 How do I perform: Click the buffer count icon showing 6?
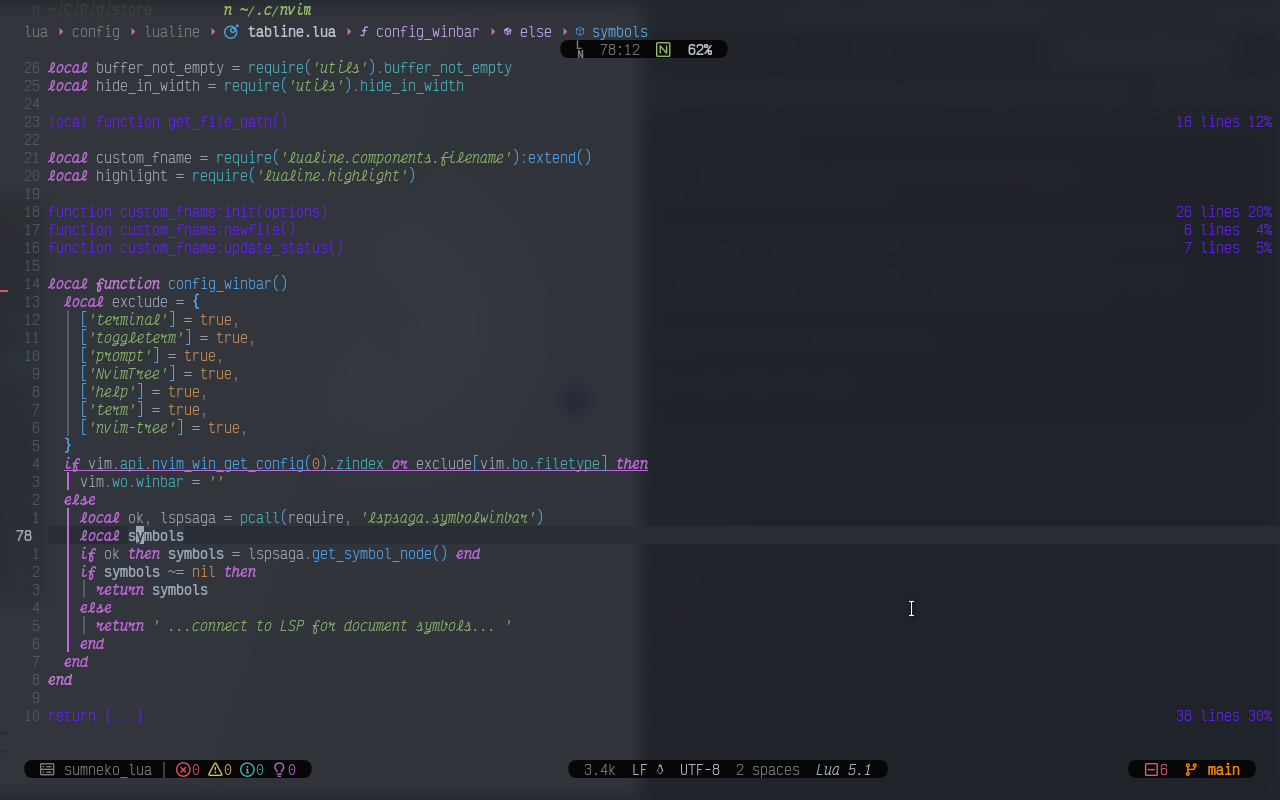tap(1151, 769)
